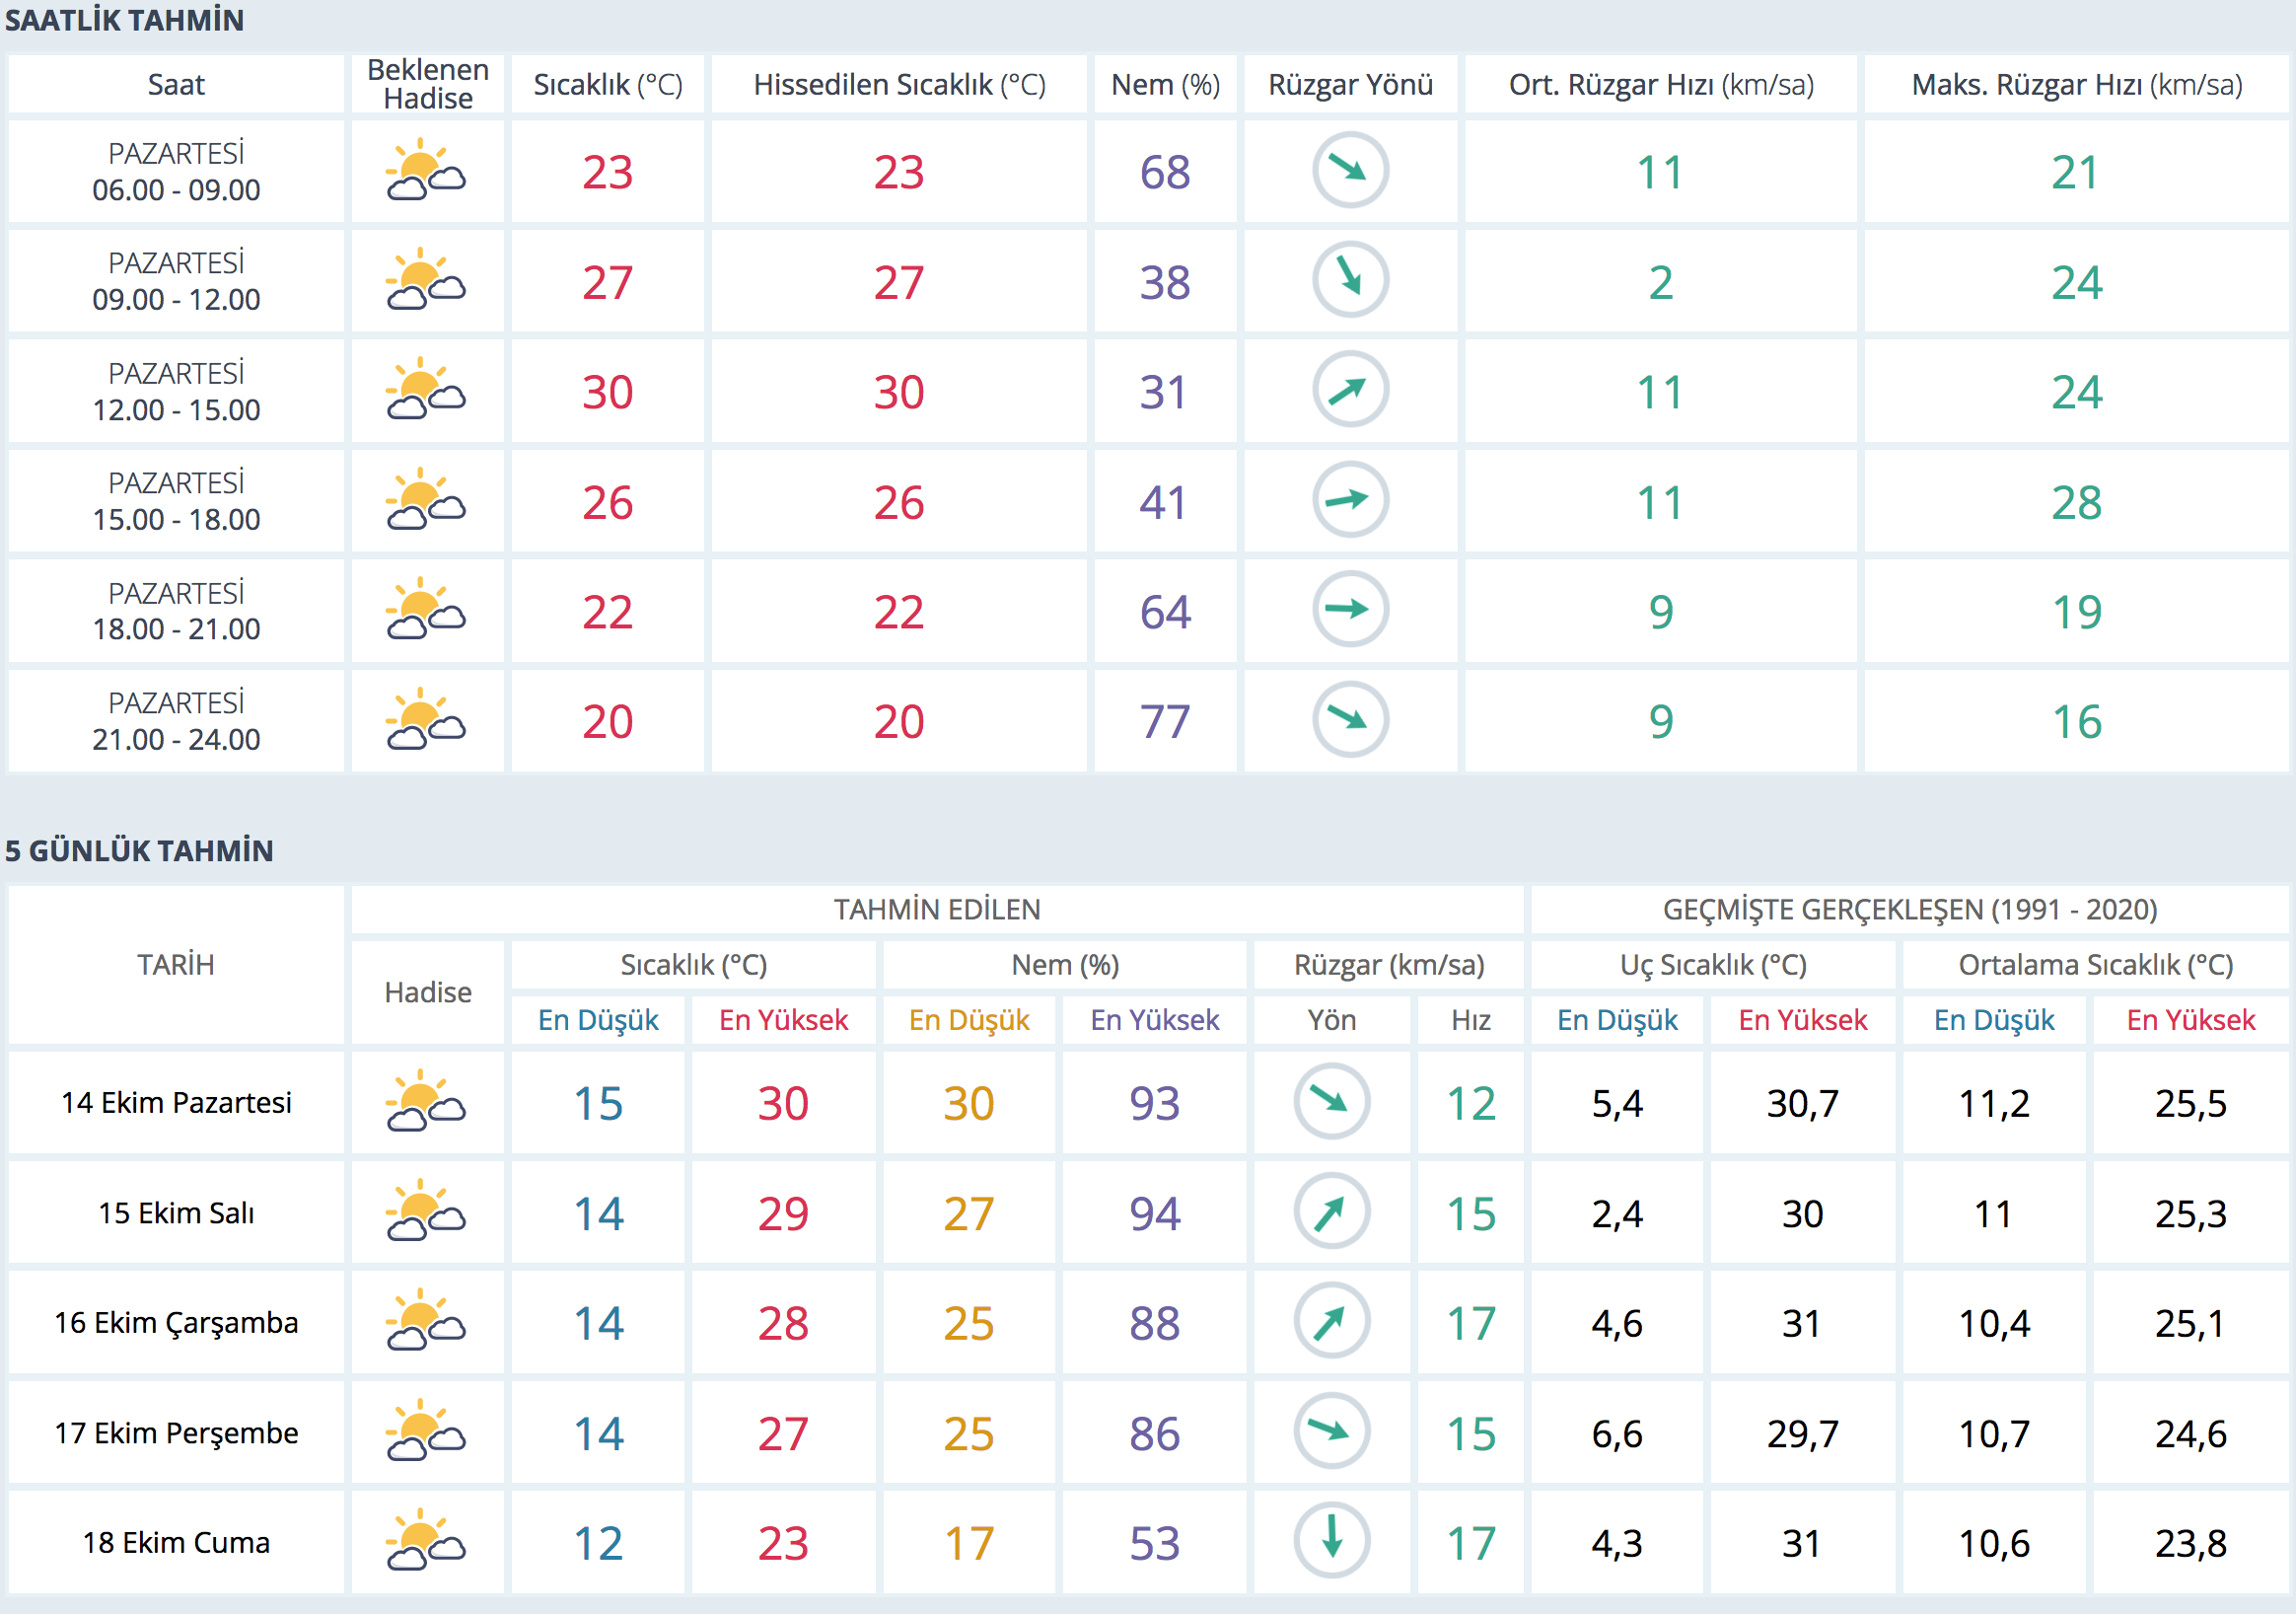2296x1614 pixels.
Task: Click the weather icon for 14 Ekim Pazartesi
Action: pos(427,1102)
